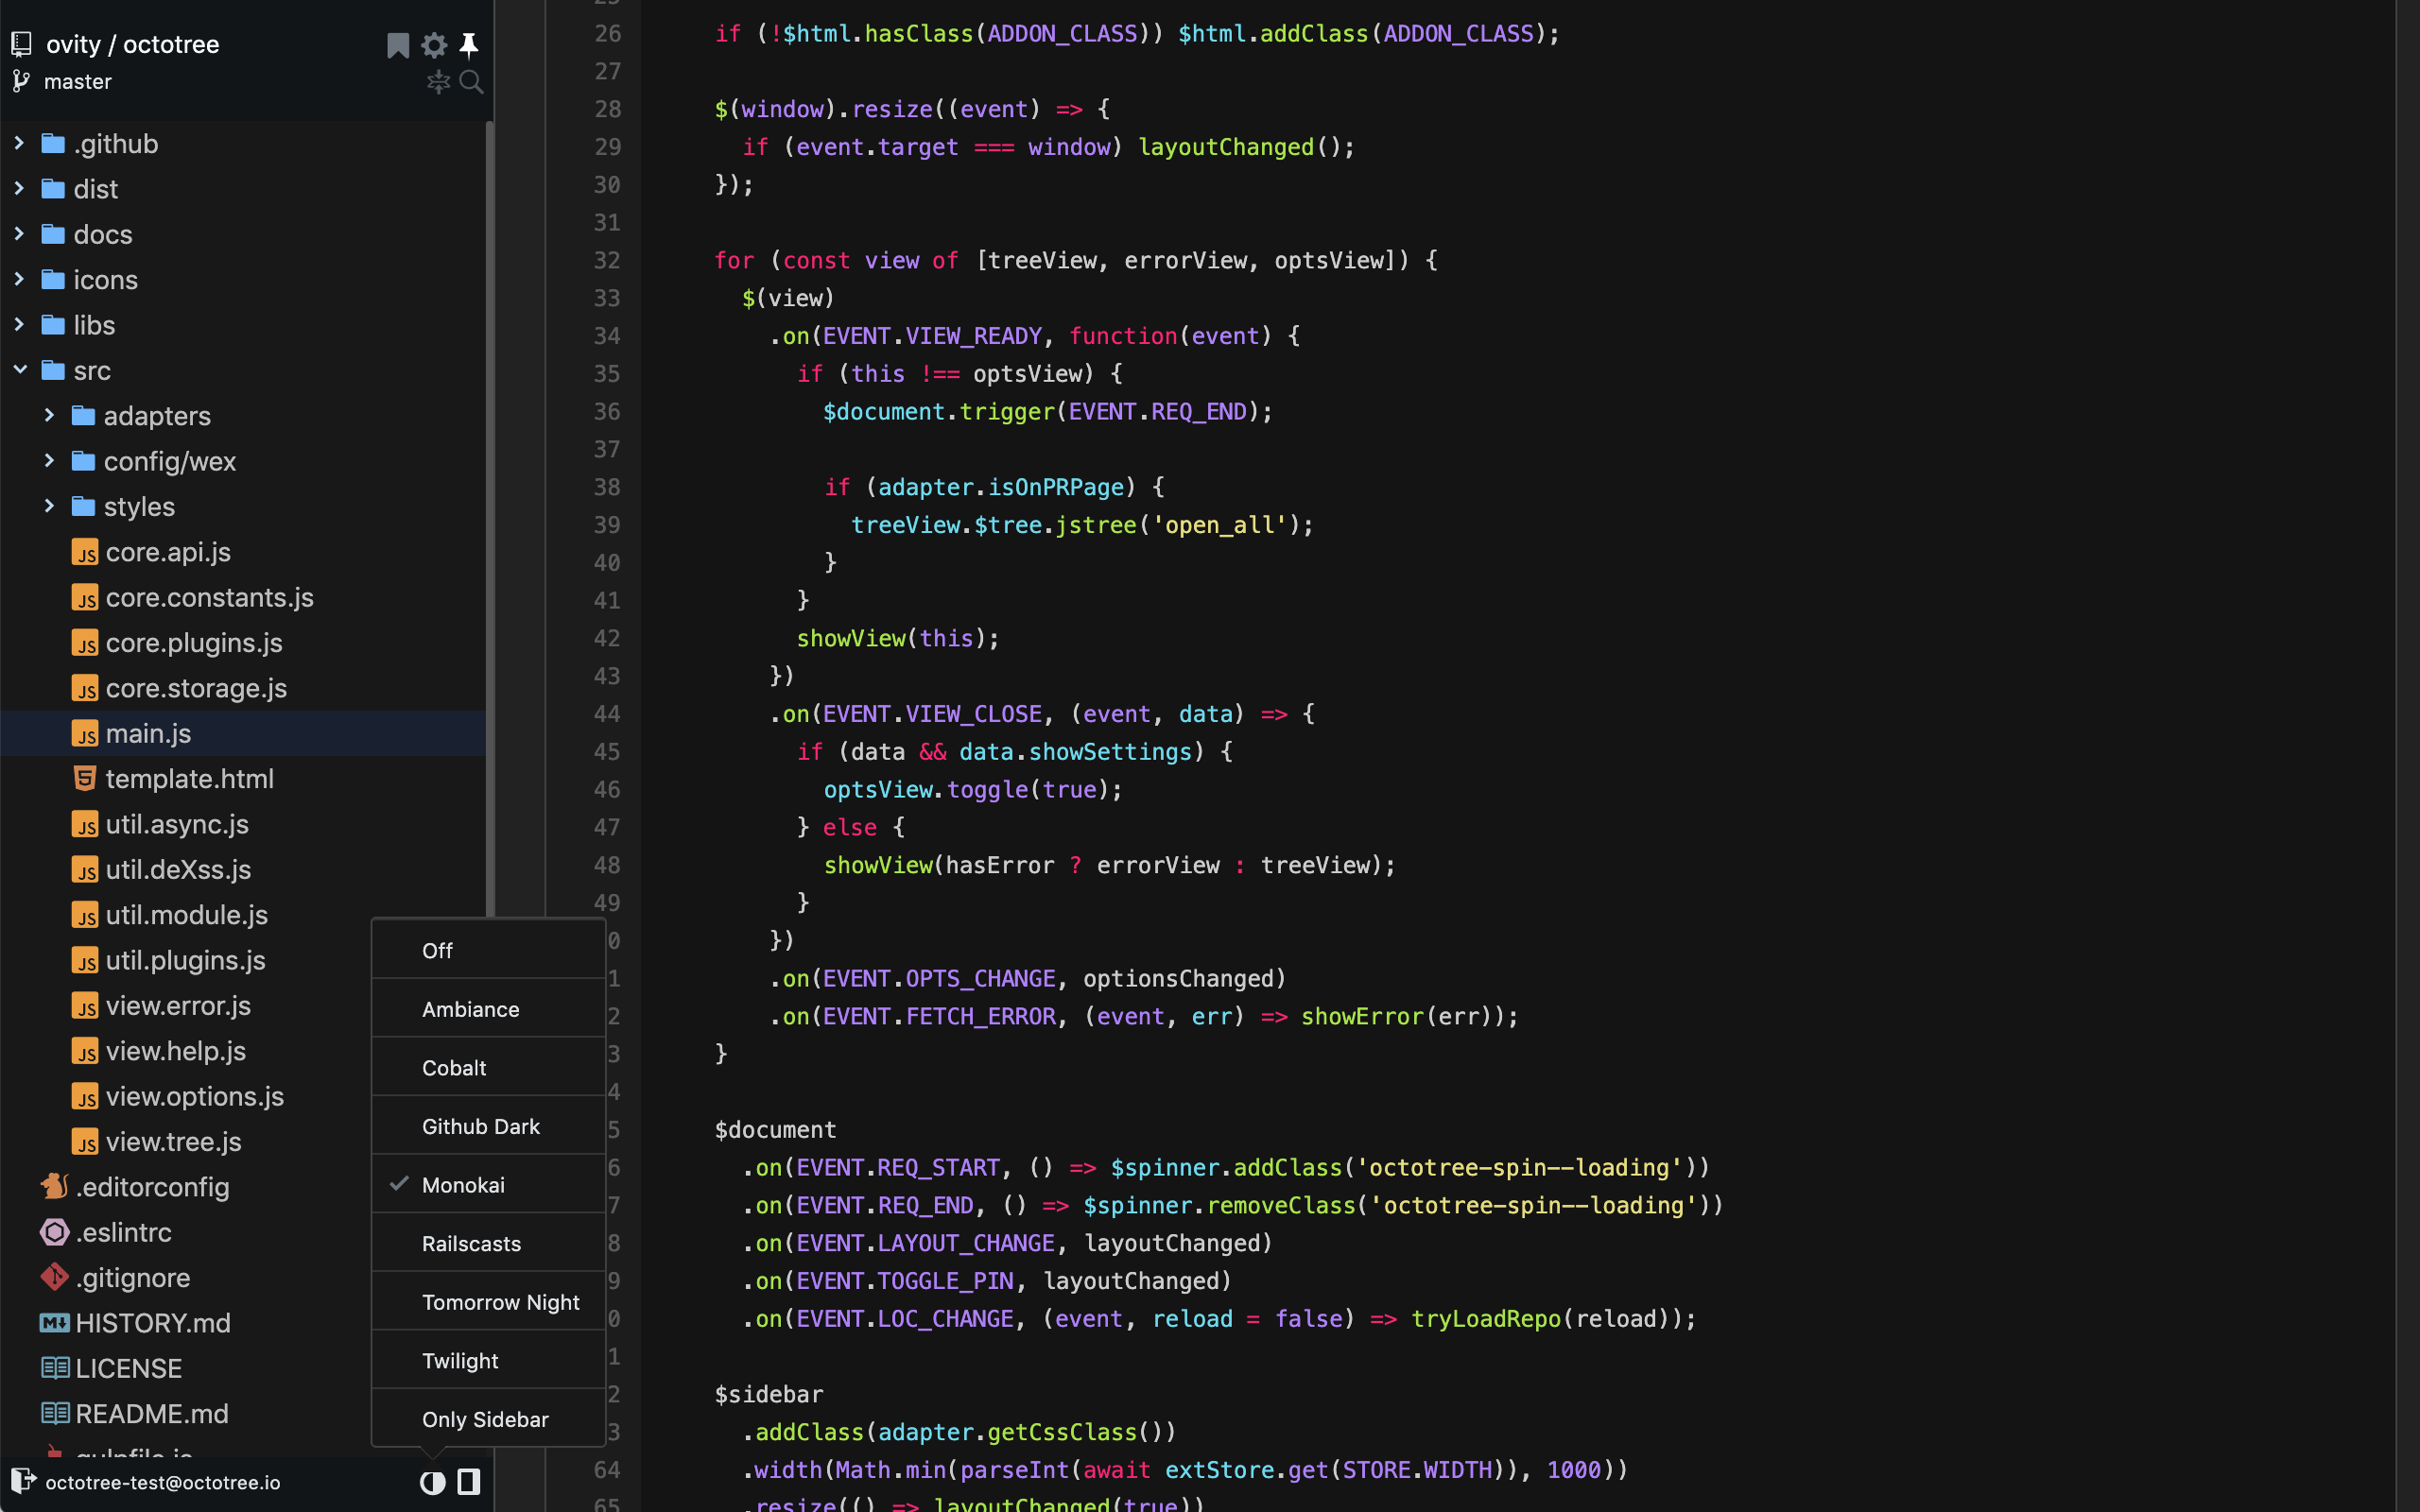This screenshot has width=2420, height=1512.
Task: Open Octotree settings gear
Action: (434, 45)
